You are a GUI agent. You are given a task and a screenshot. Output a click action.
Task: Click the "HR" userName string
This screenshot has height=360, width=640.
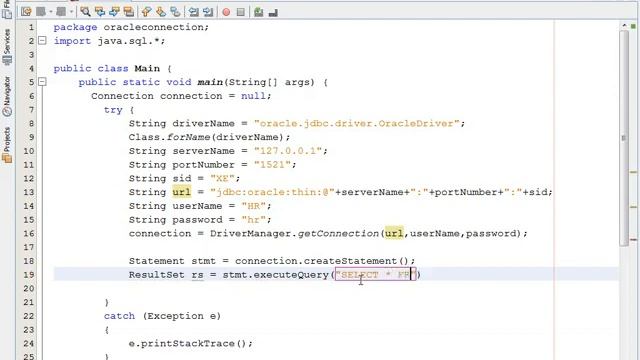coord(253,206)
